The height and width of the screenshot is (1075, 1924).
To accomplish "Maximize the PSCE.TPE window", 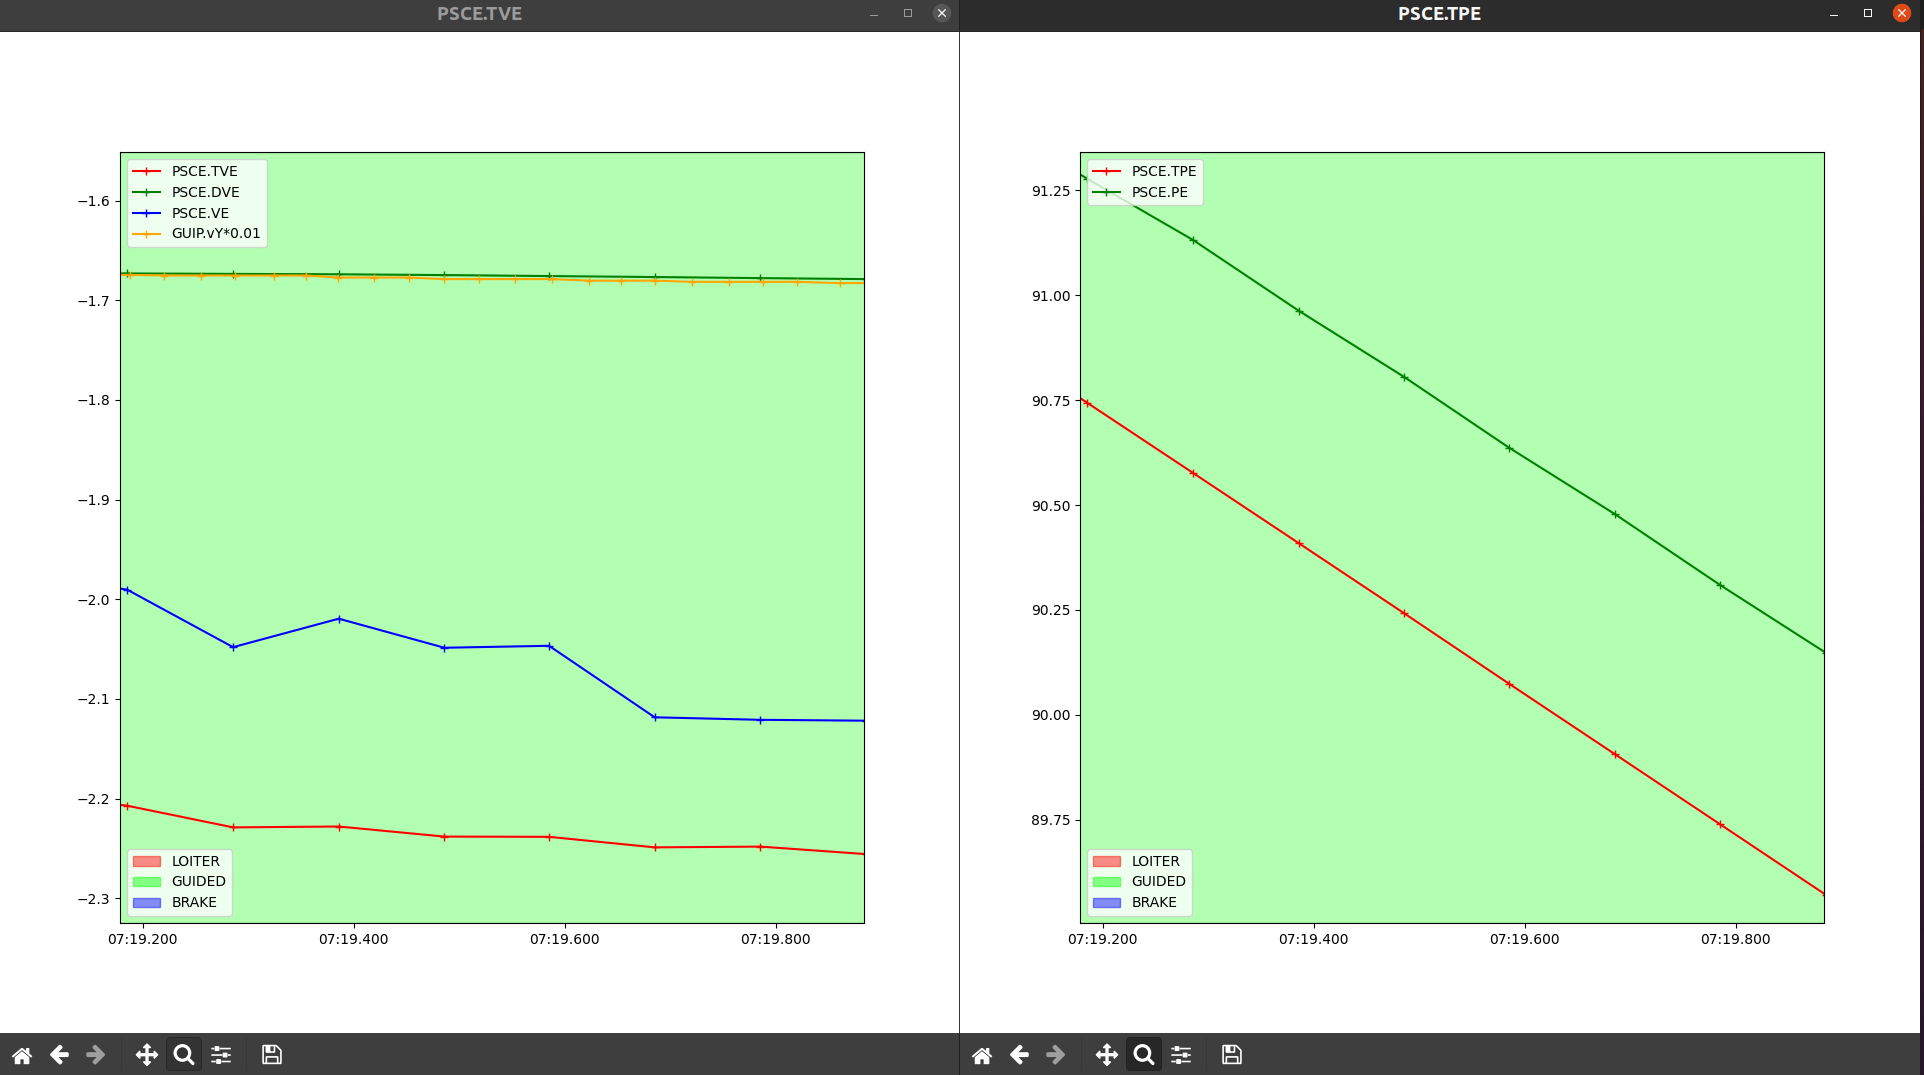I will pyautogui.click(x=1868, y=14).
